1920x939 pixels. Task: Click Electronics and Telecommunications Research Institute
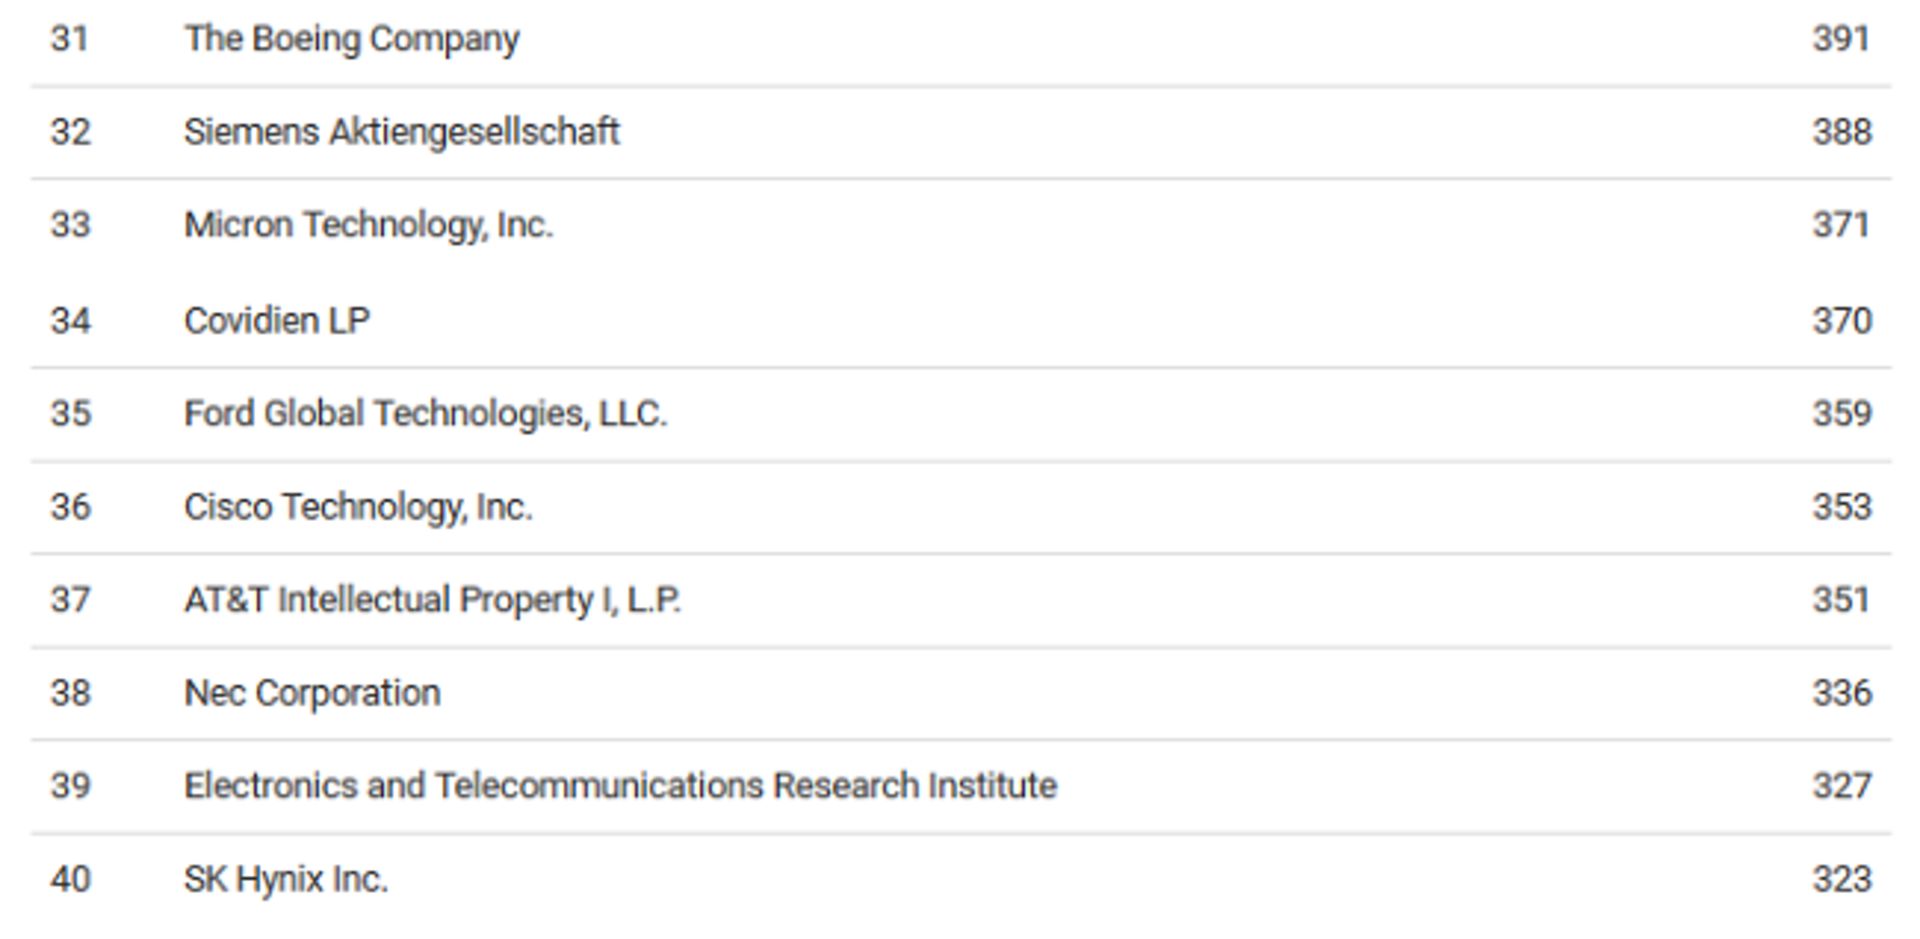tap(620, 786)
